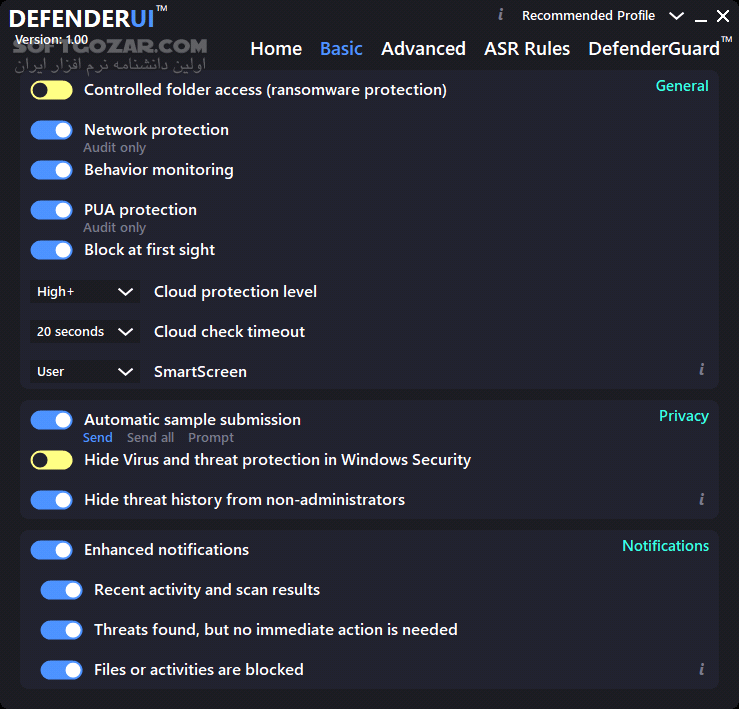This screenshot has width=739, height=709.
Task: Select the Send all sample option
Action: pyautogui.click(x=150, y=438)
